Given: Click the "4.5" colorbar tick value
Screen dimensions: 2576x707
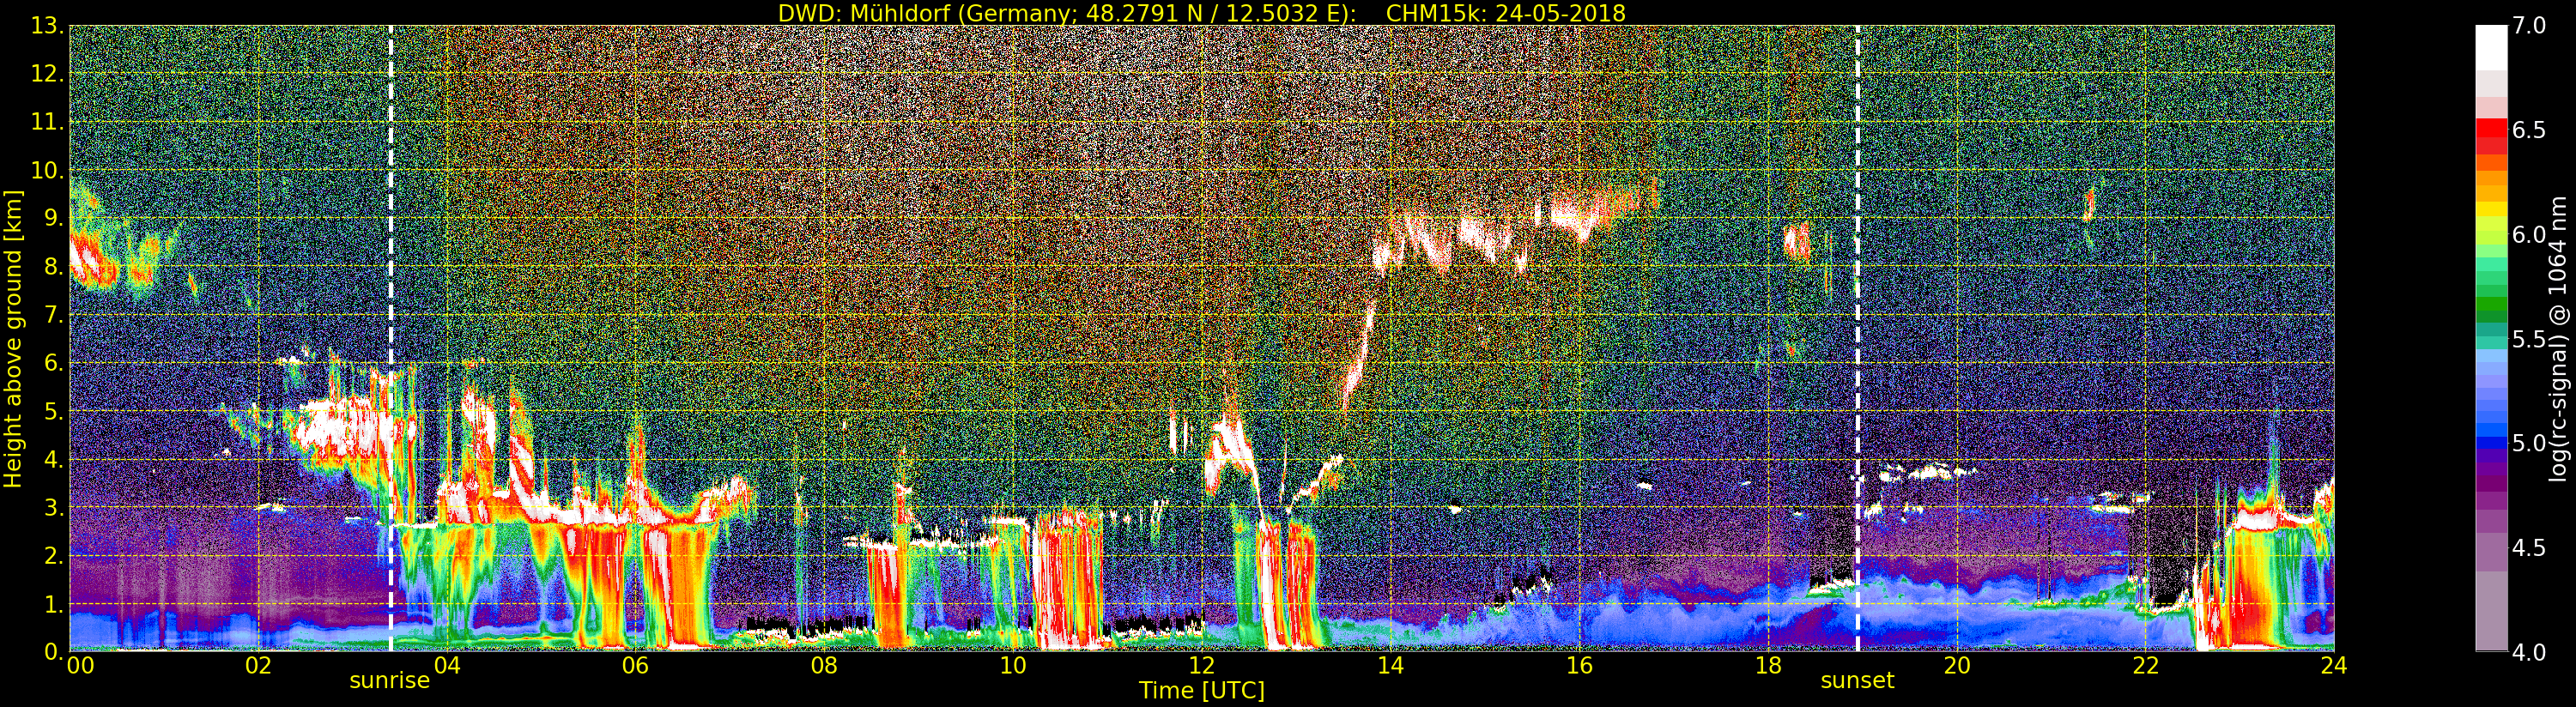Looking at the screenshot, I should pyautogui.click(x=2529, y=548).
